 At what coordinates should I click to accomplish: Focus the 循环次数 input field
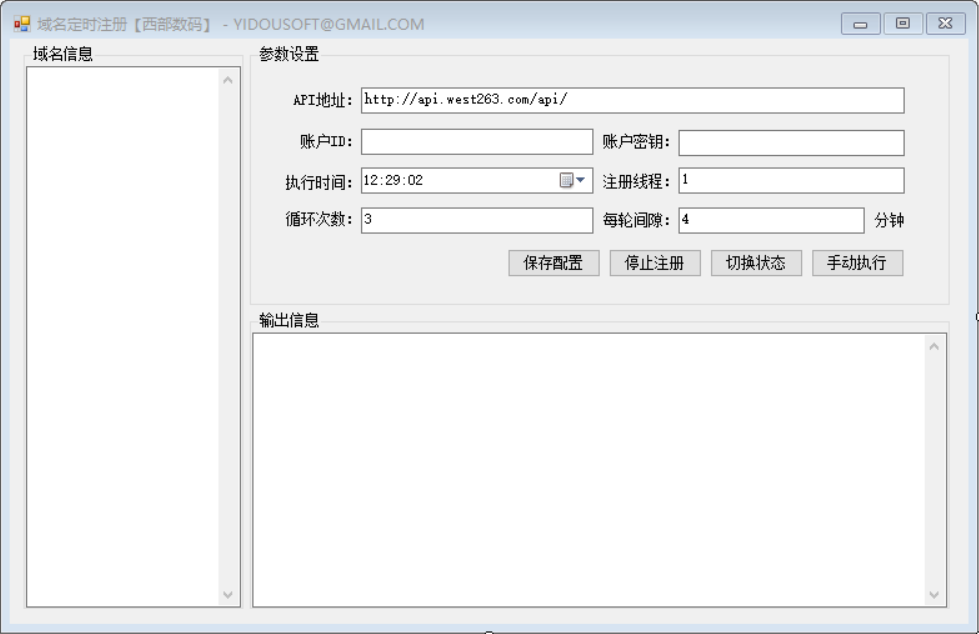click(x=477, y=220)
